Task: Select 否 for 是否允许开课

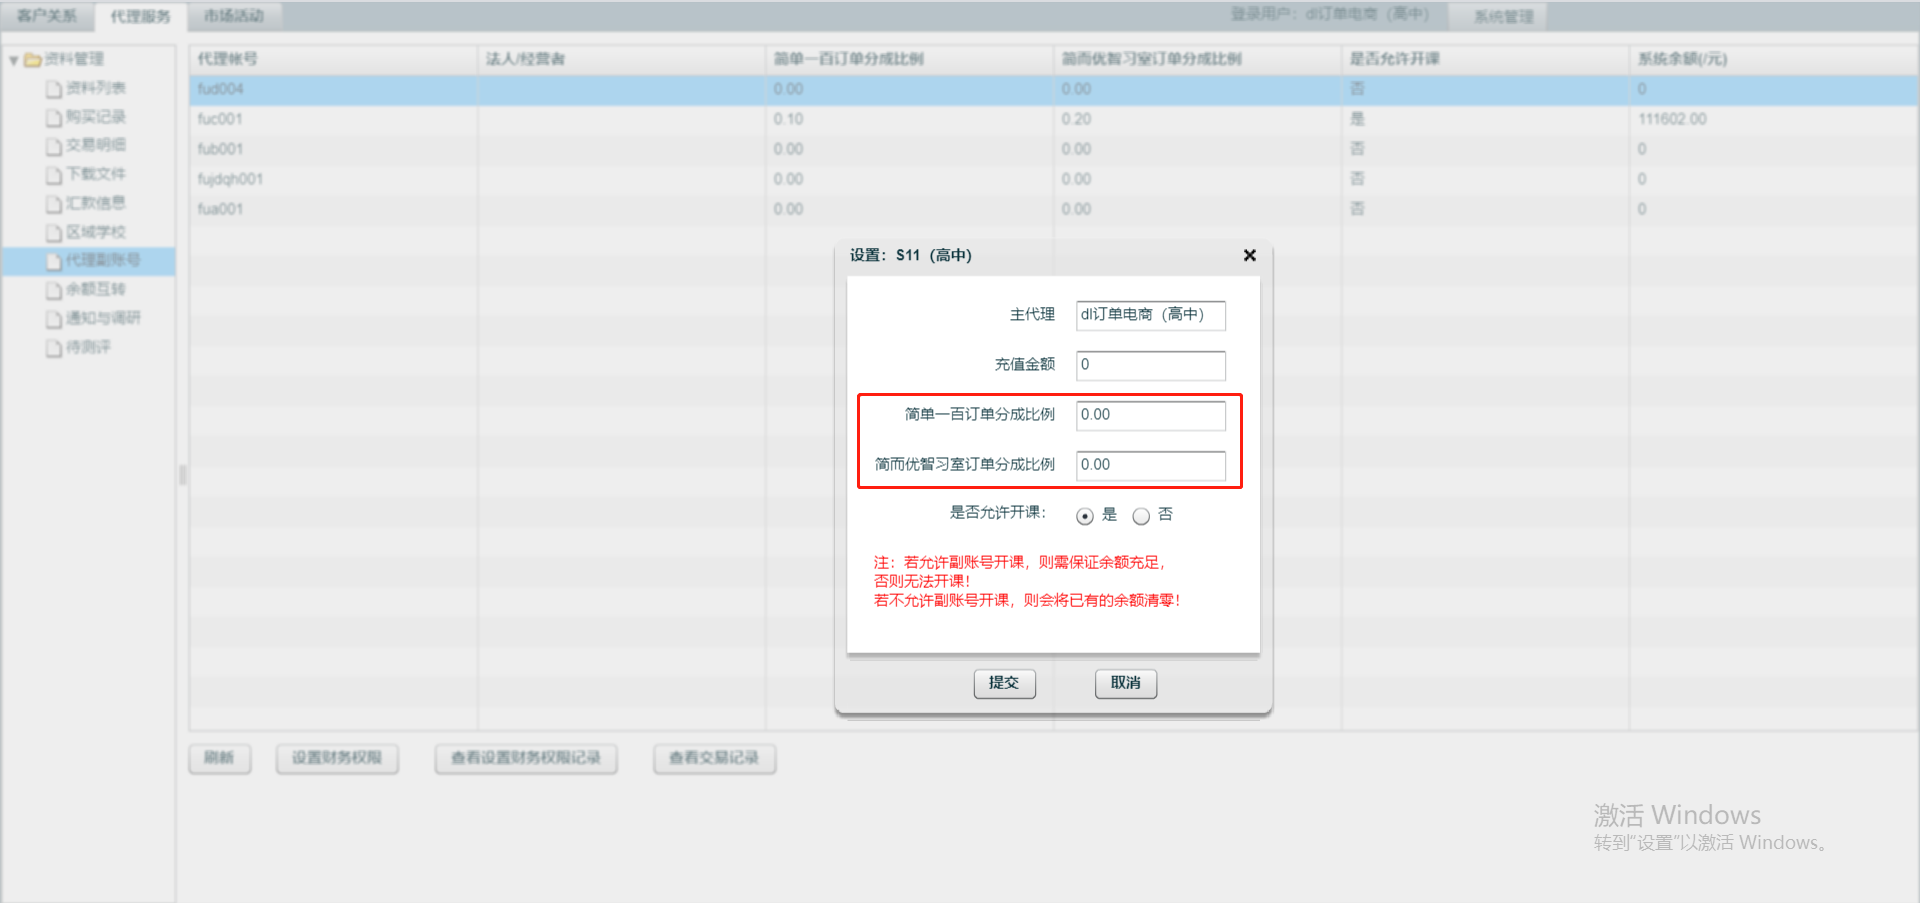Action: (x=1141, y=516)
